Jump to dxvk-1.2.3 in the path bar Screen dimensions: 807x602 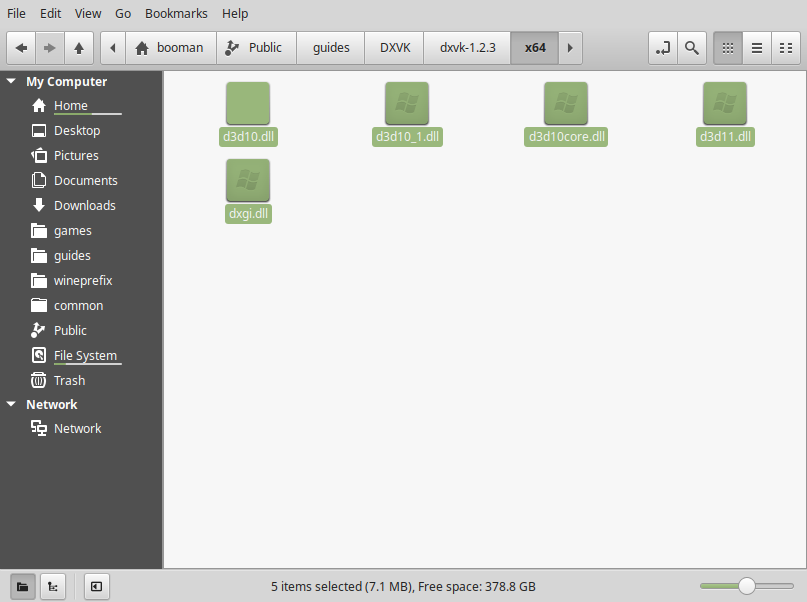[x=467, y=48]
